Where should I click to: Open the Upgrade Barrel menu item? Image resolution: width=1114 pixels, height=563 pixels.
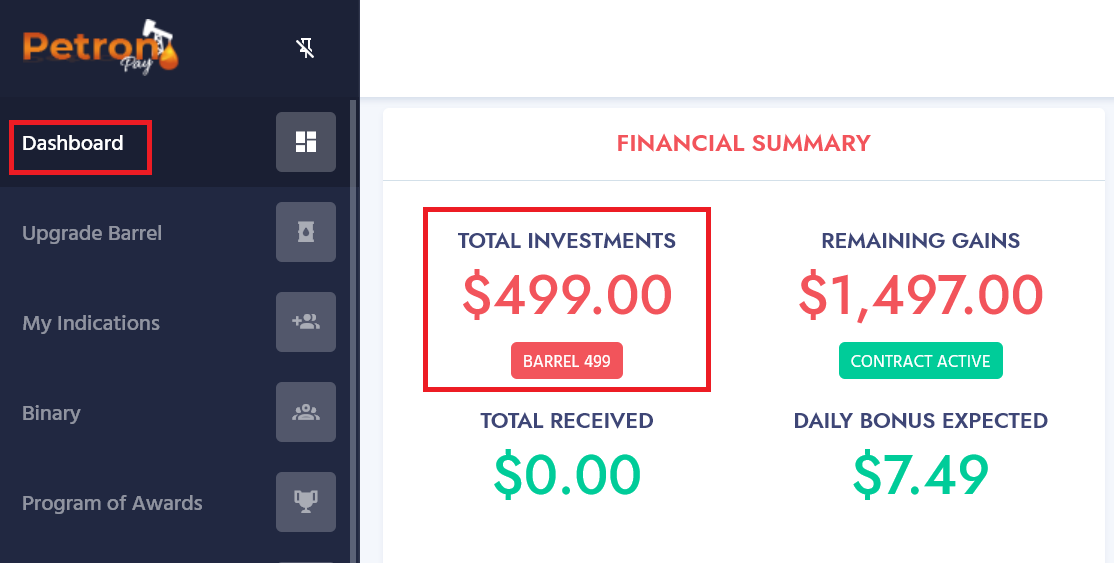[92, 233]
